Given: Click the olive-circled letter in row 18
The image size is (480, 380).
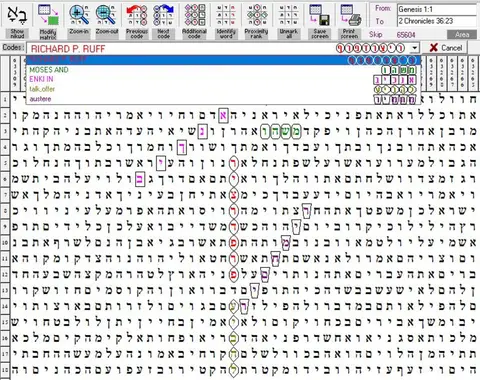Looking at the screenshot, I should pos(234,370).
